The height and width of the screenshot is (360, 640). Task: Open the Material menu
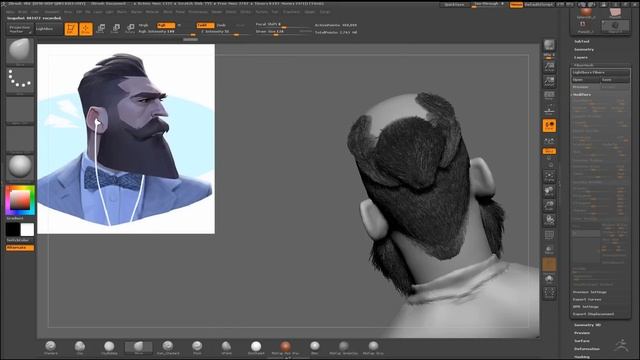[152, 12]
